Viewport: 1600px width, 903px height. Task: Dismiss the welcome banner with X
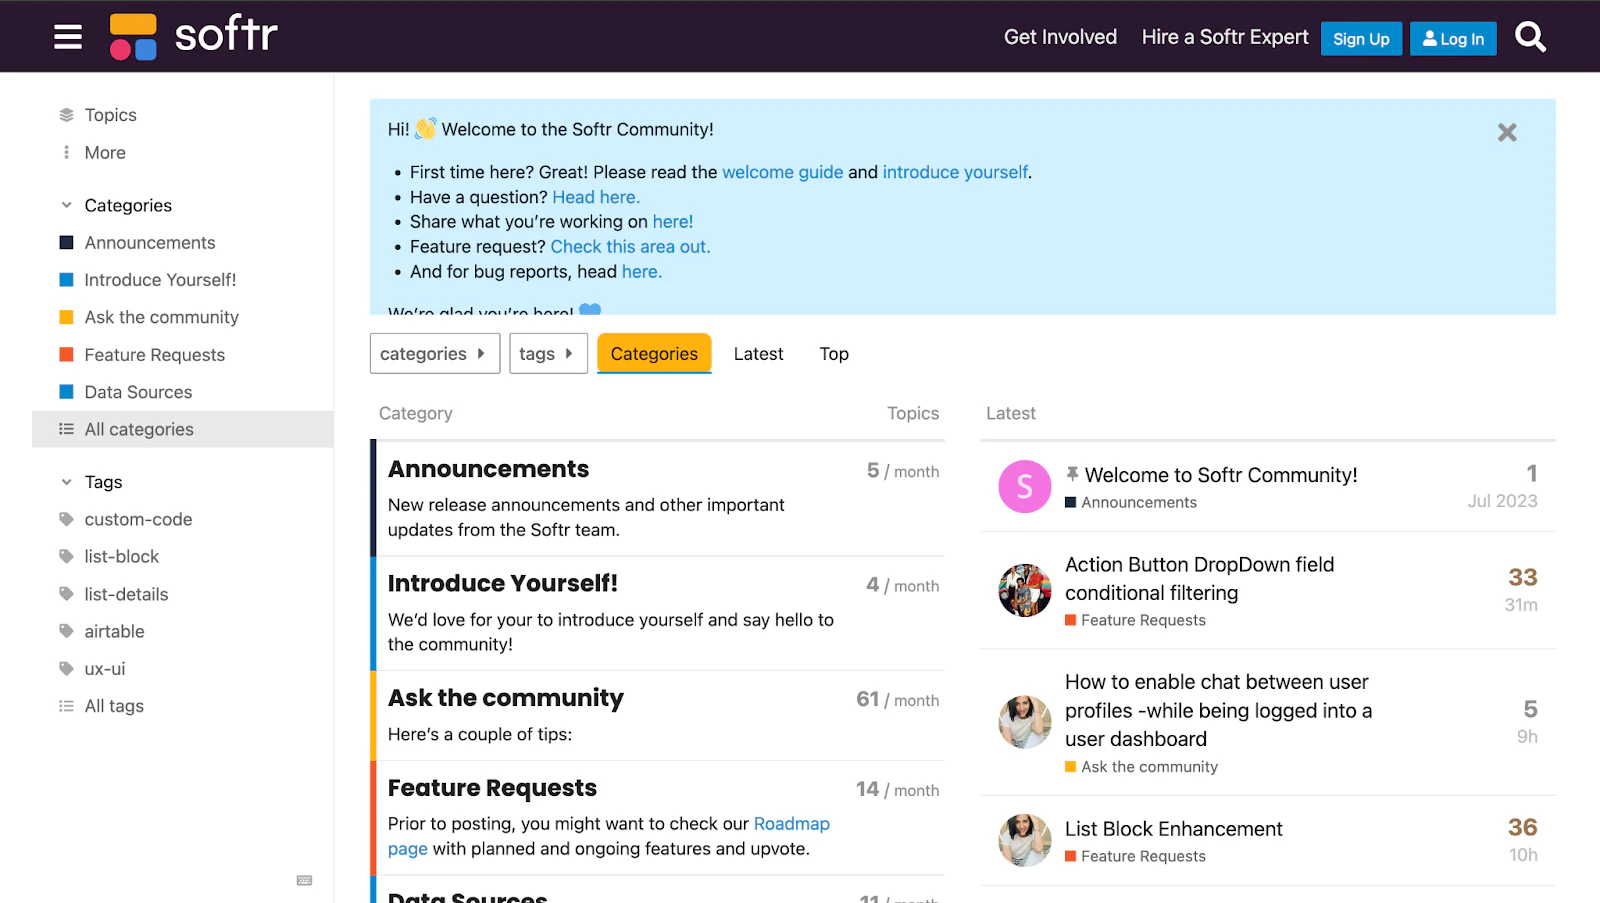pyautogui.click(x=1507, y=132)
